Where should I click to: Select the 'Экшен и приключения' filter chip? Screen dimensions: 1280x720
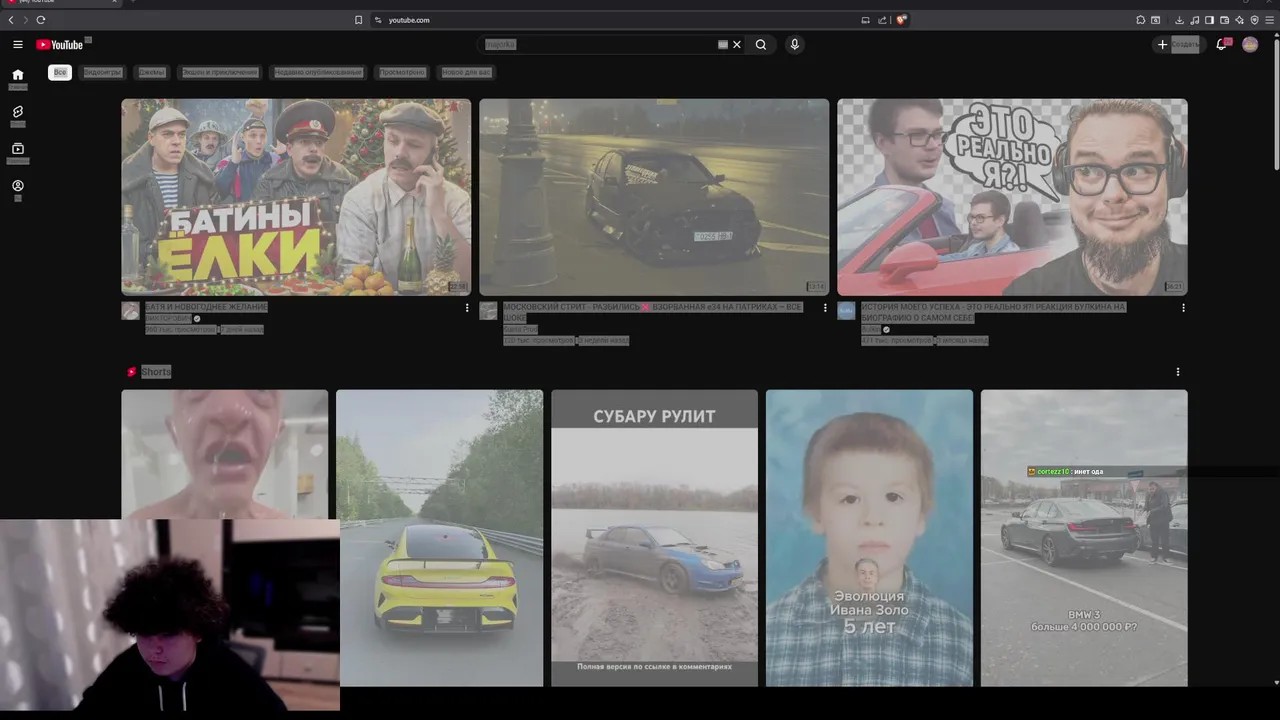click(220, 72)
